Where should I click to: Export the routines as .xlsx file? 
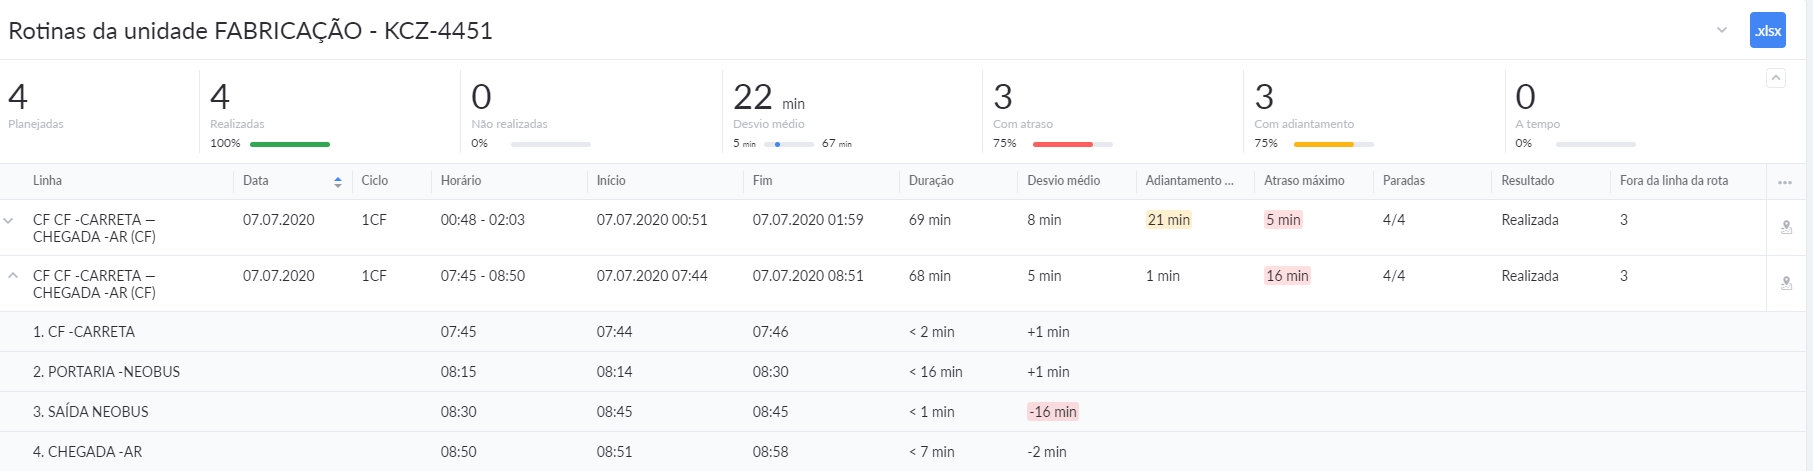[1767, 30]
